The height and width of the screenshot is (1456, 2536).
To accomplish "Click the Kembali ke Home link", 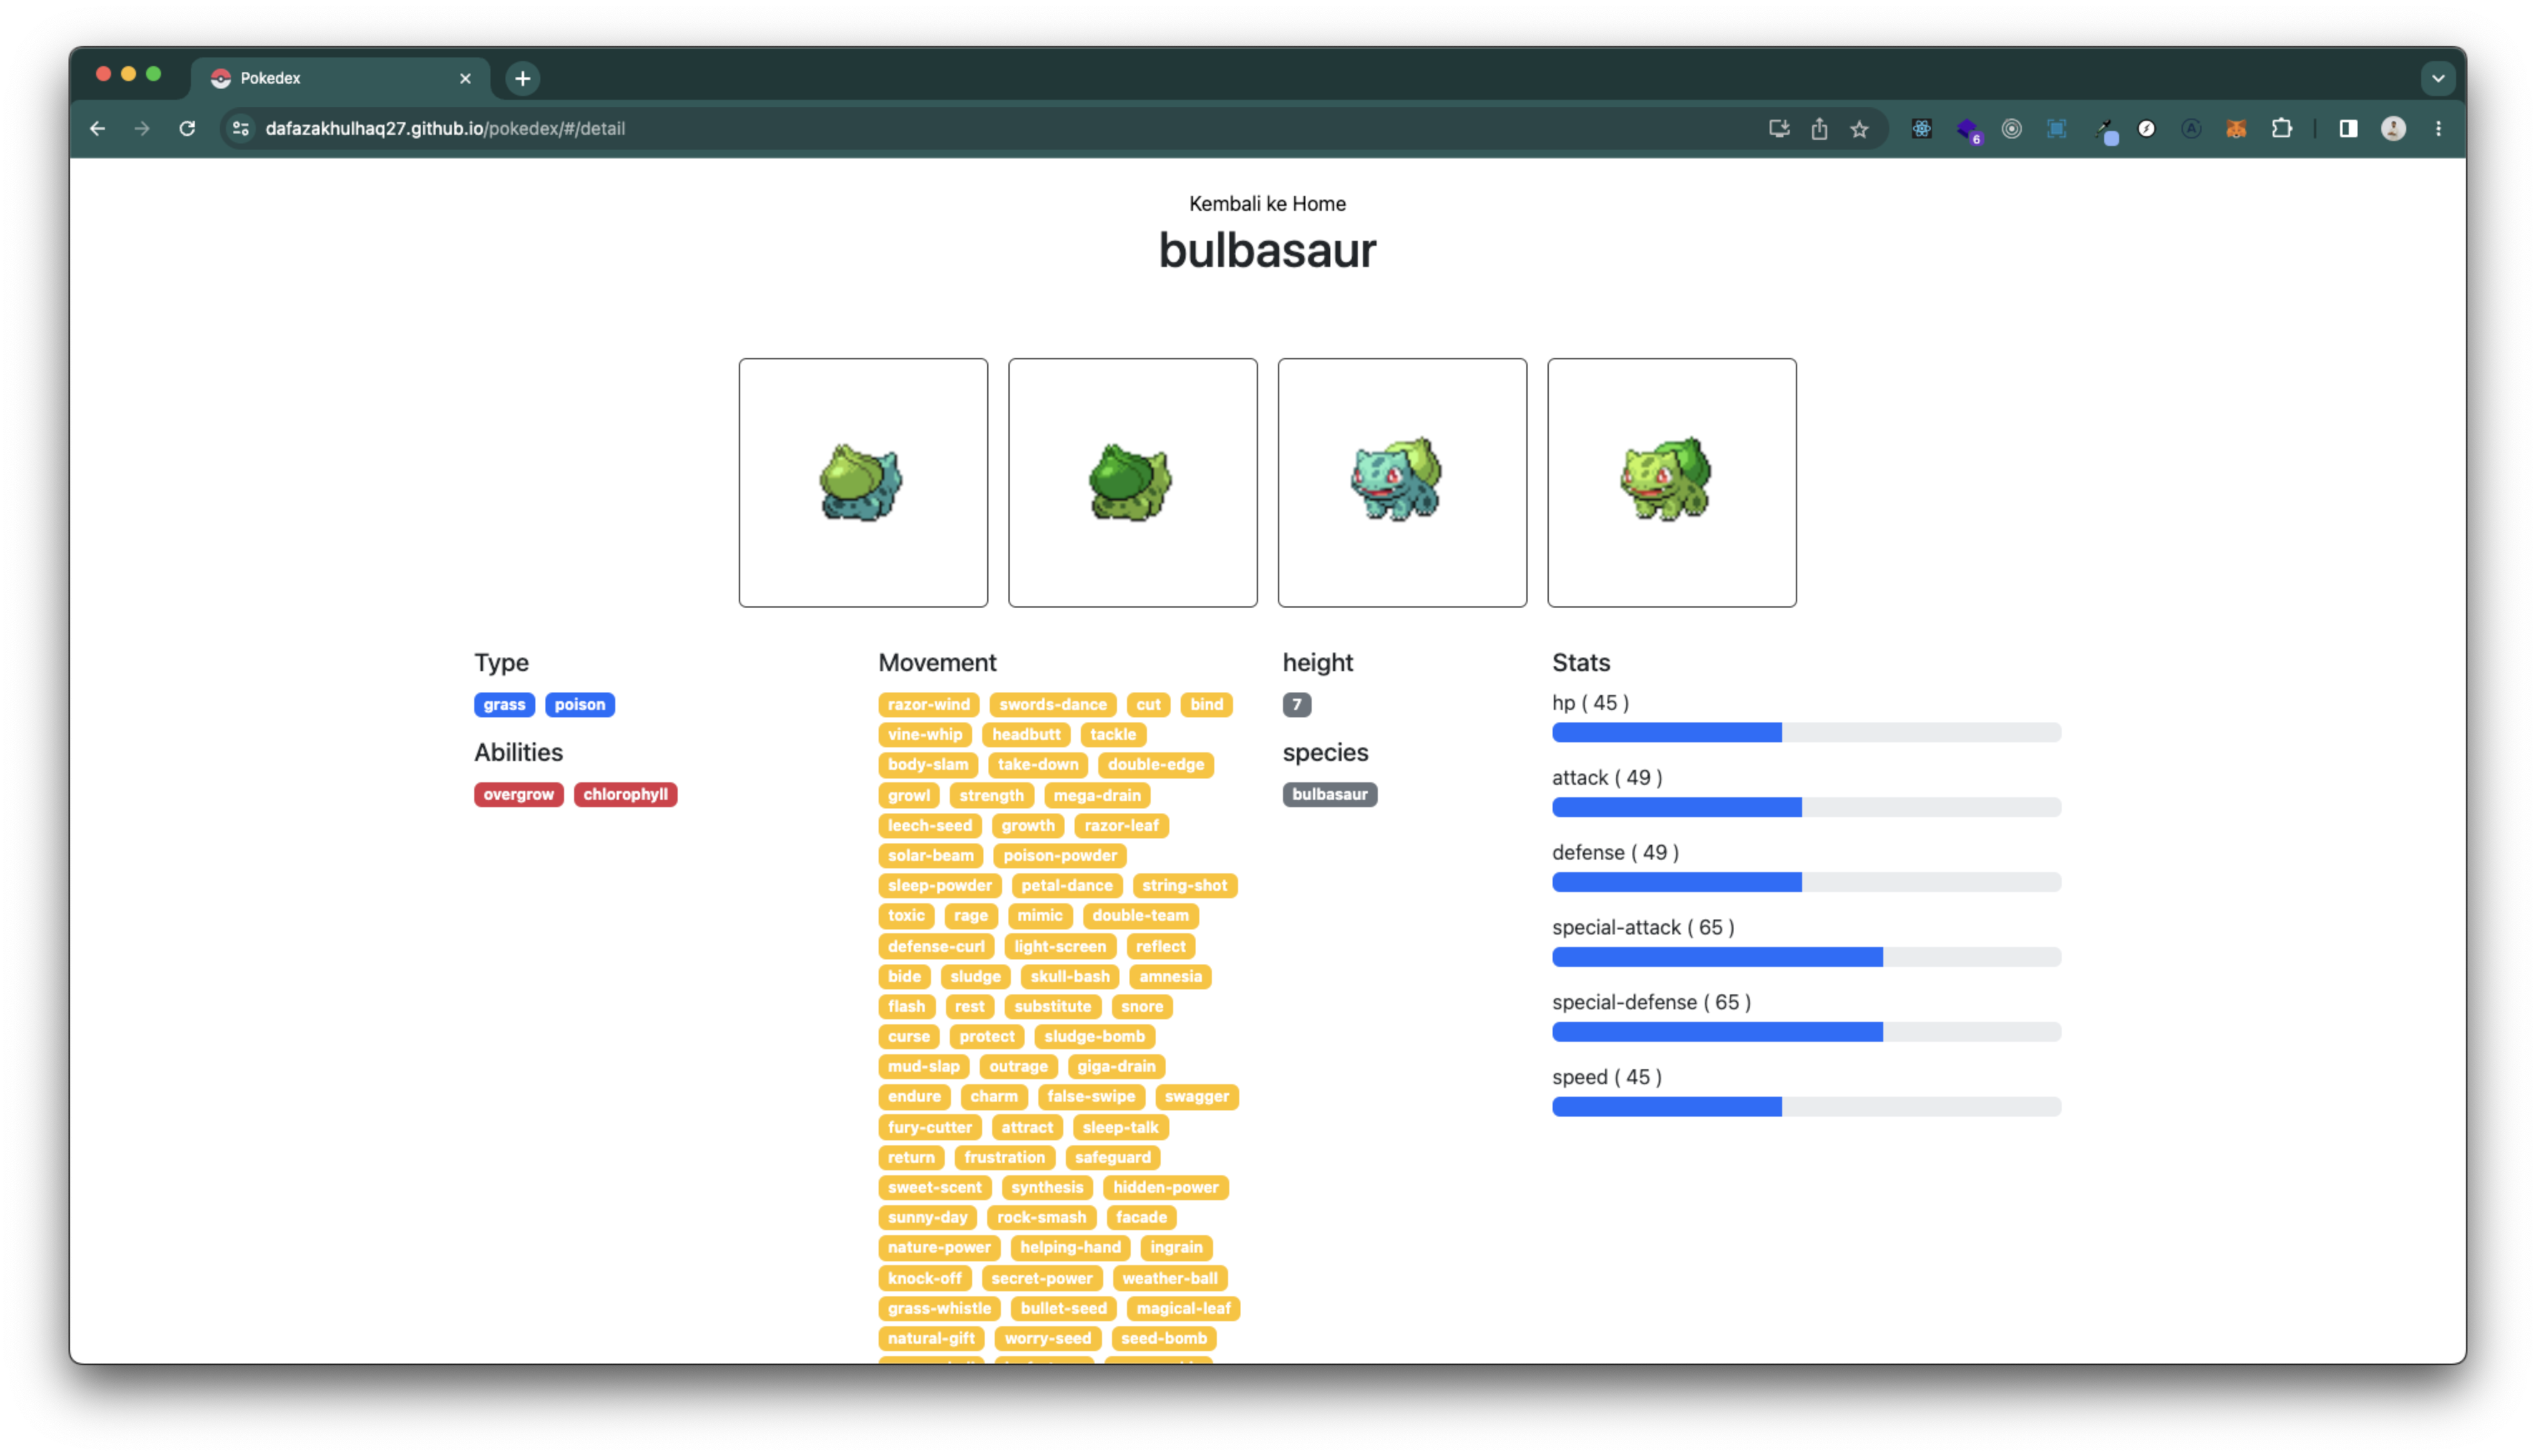I will [x=1267, y=203].
